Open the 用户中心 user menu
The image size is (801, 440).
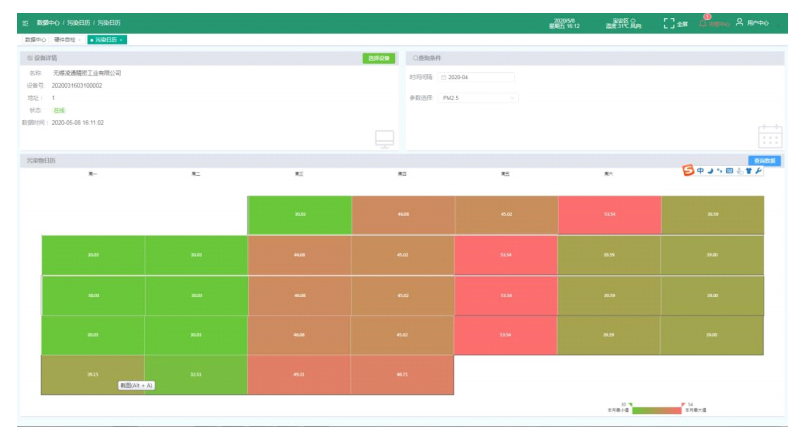tap(758, 22)
